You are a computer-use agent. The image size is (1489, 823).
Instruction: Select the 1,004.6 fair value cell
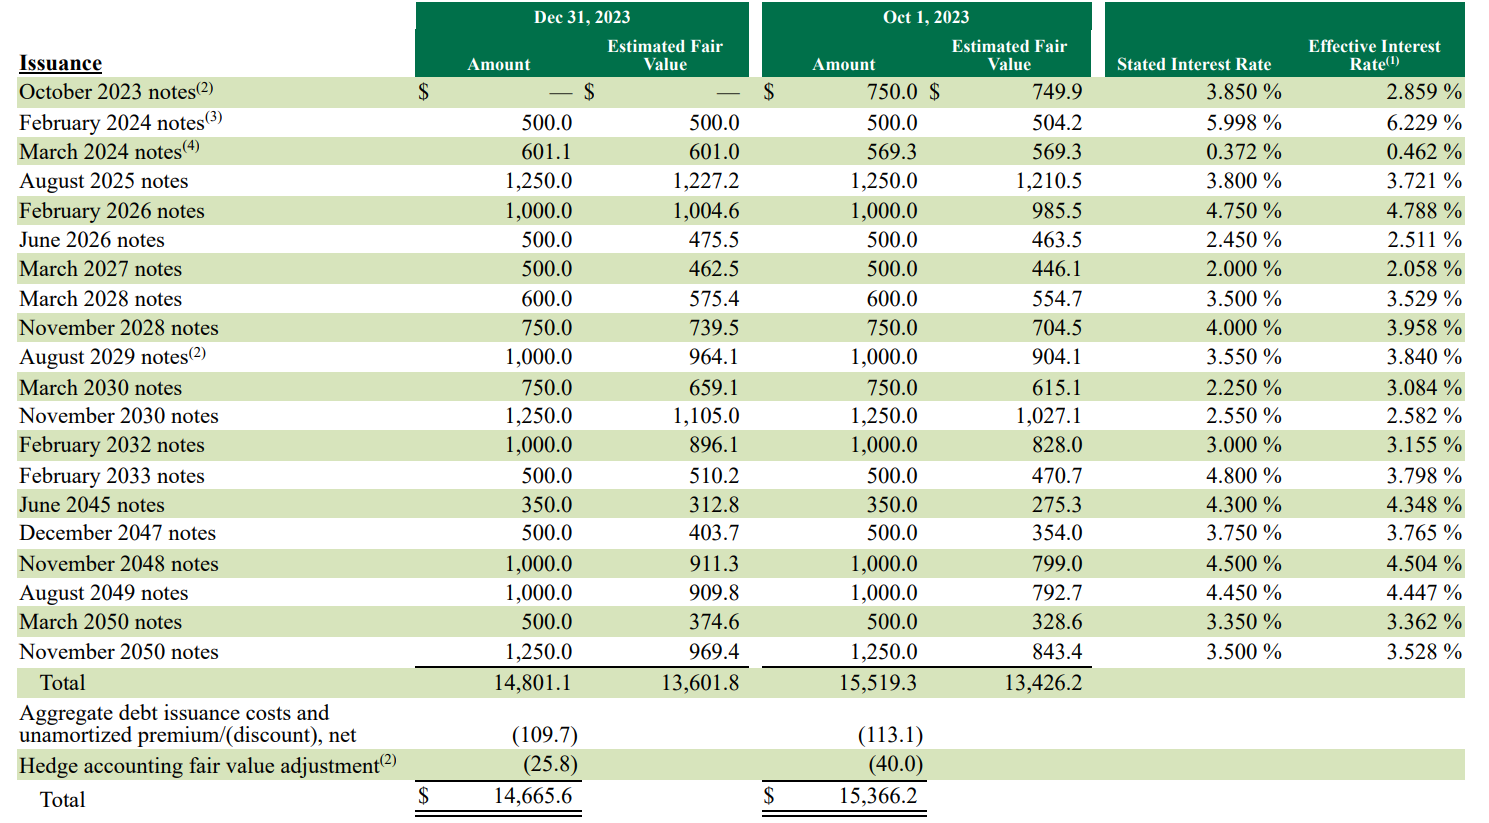(706, 211)
